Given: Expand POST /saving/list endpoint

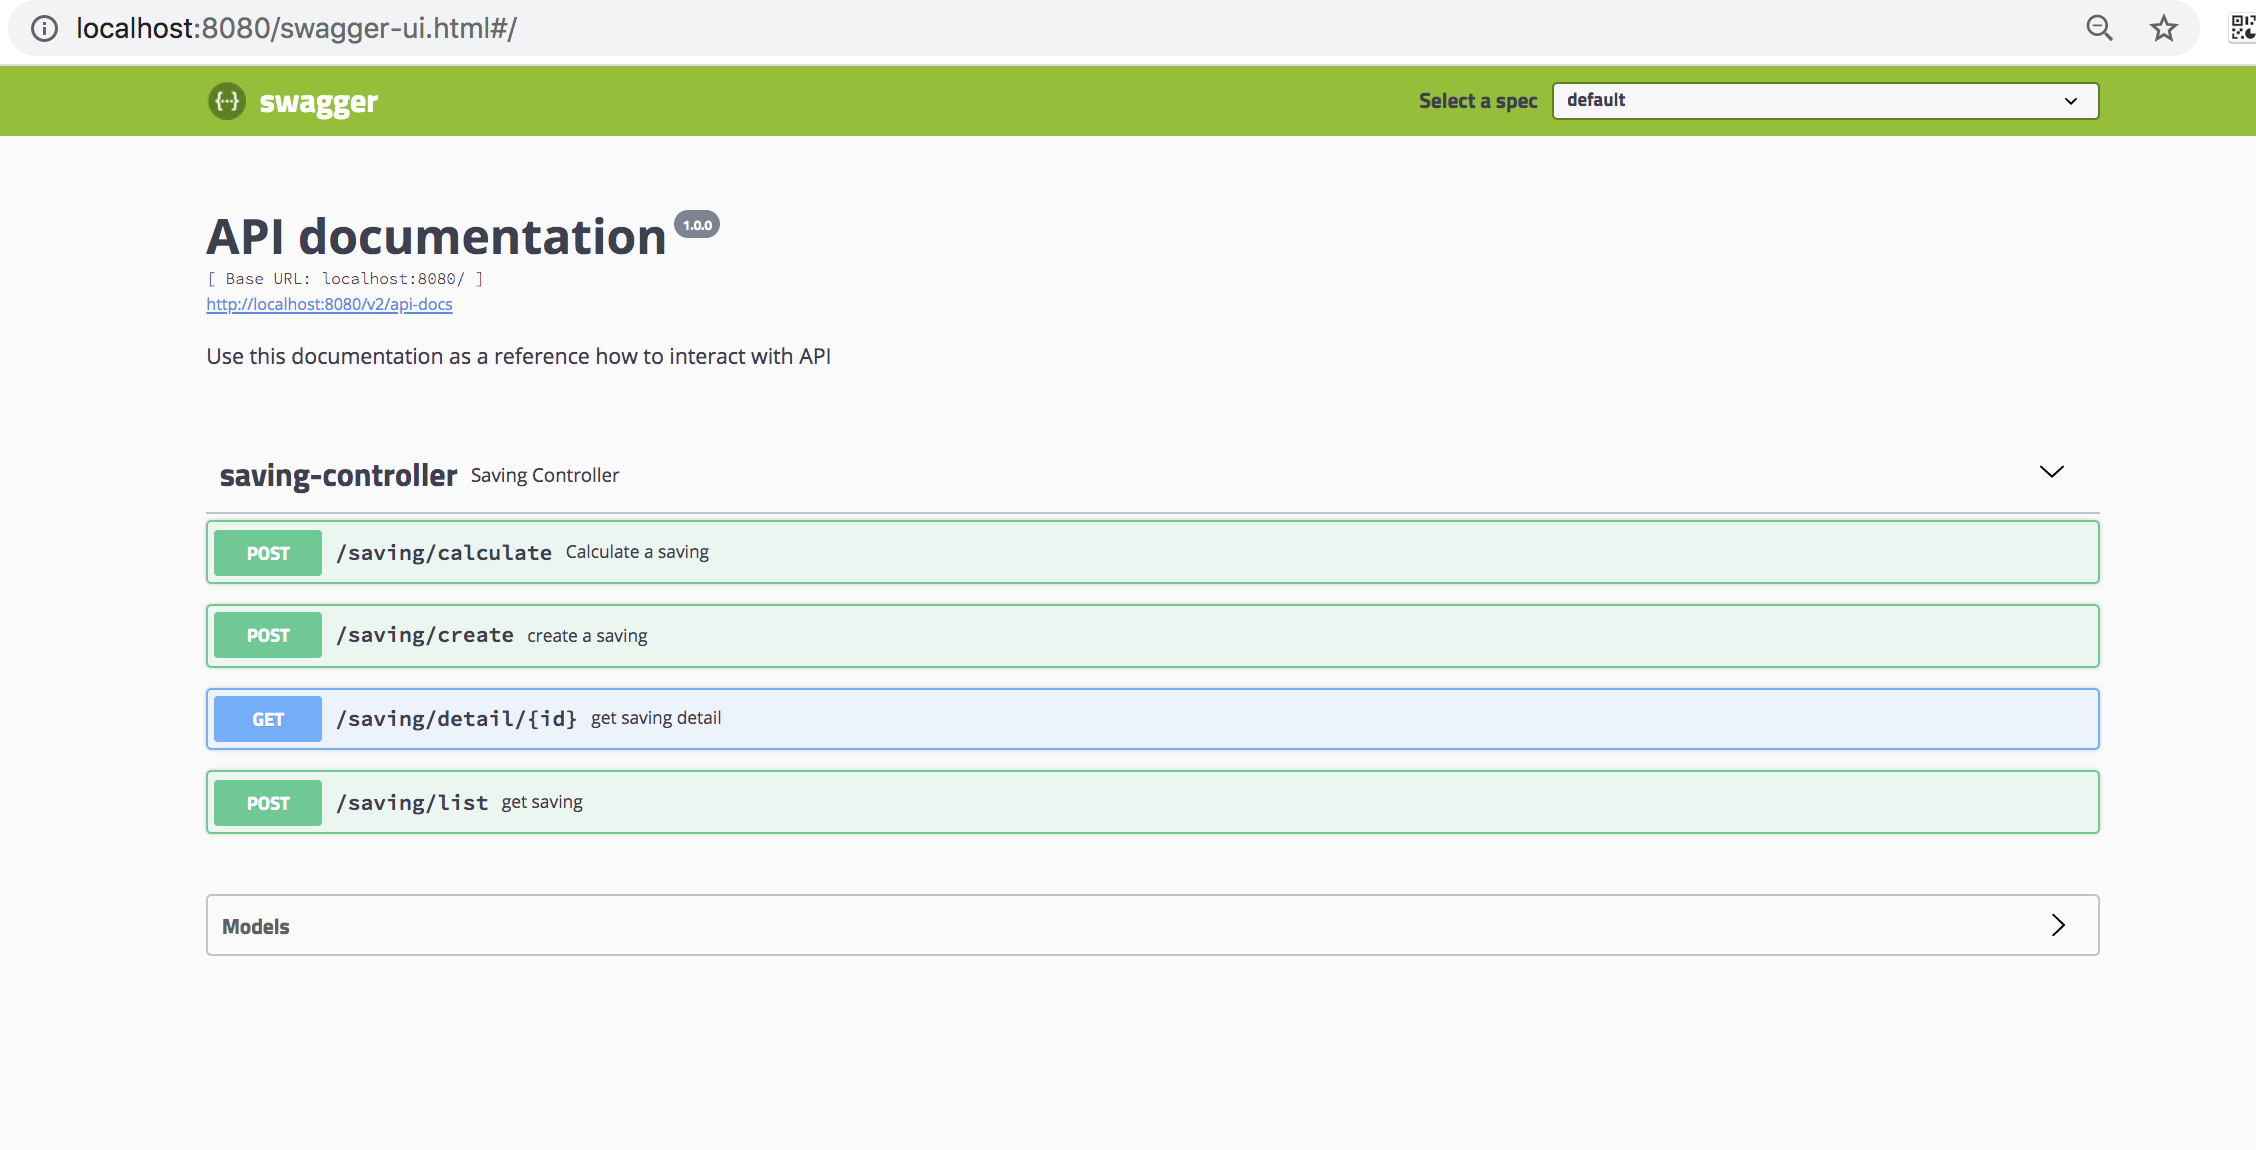Looking at the screenshot, I should point(1152,802).
